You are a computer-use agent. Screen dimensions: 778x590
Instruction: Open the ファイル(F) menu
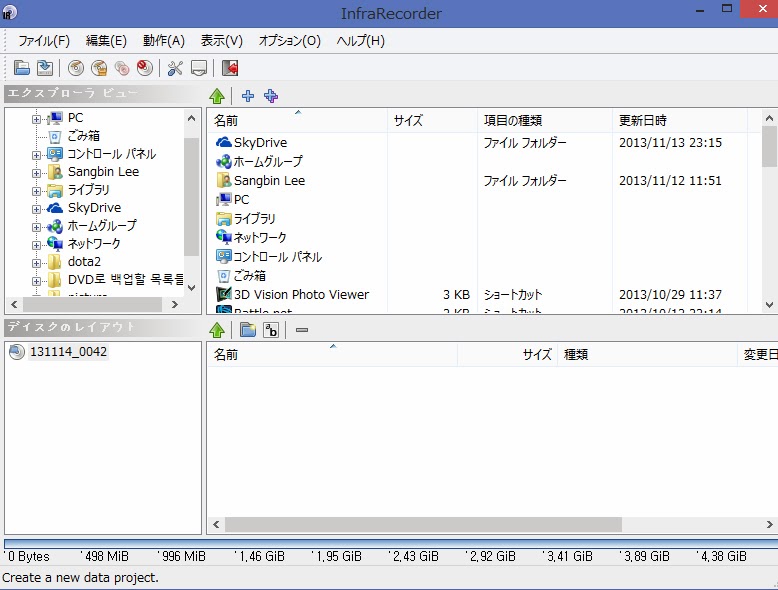click(44, 41)
